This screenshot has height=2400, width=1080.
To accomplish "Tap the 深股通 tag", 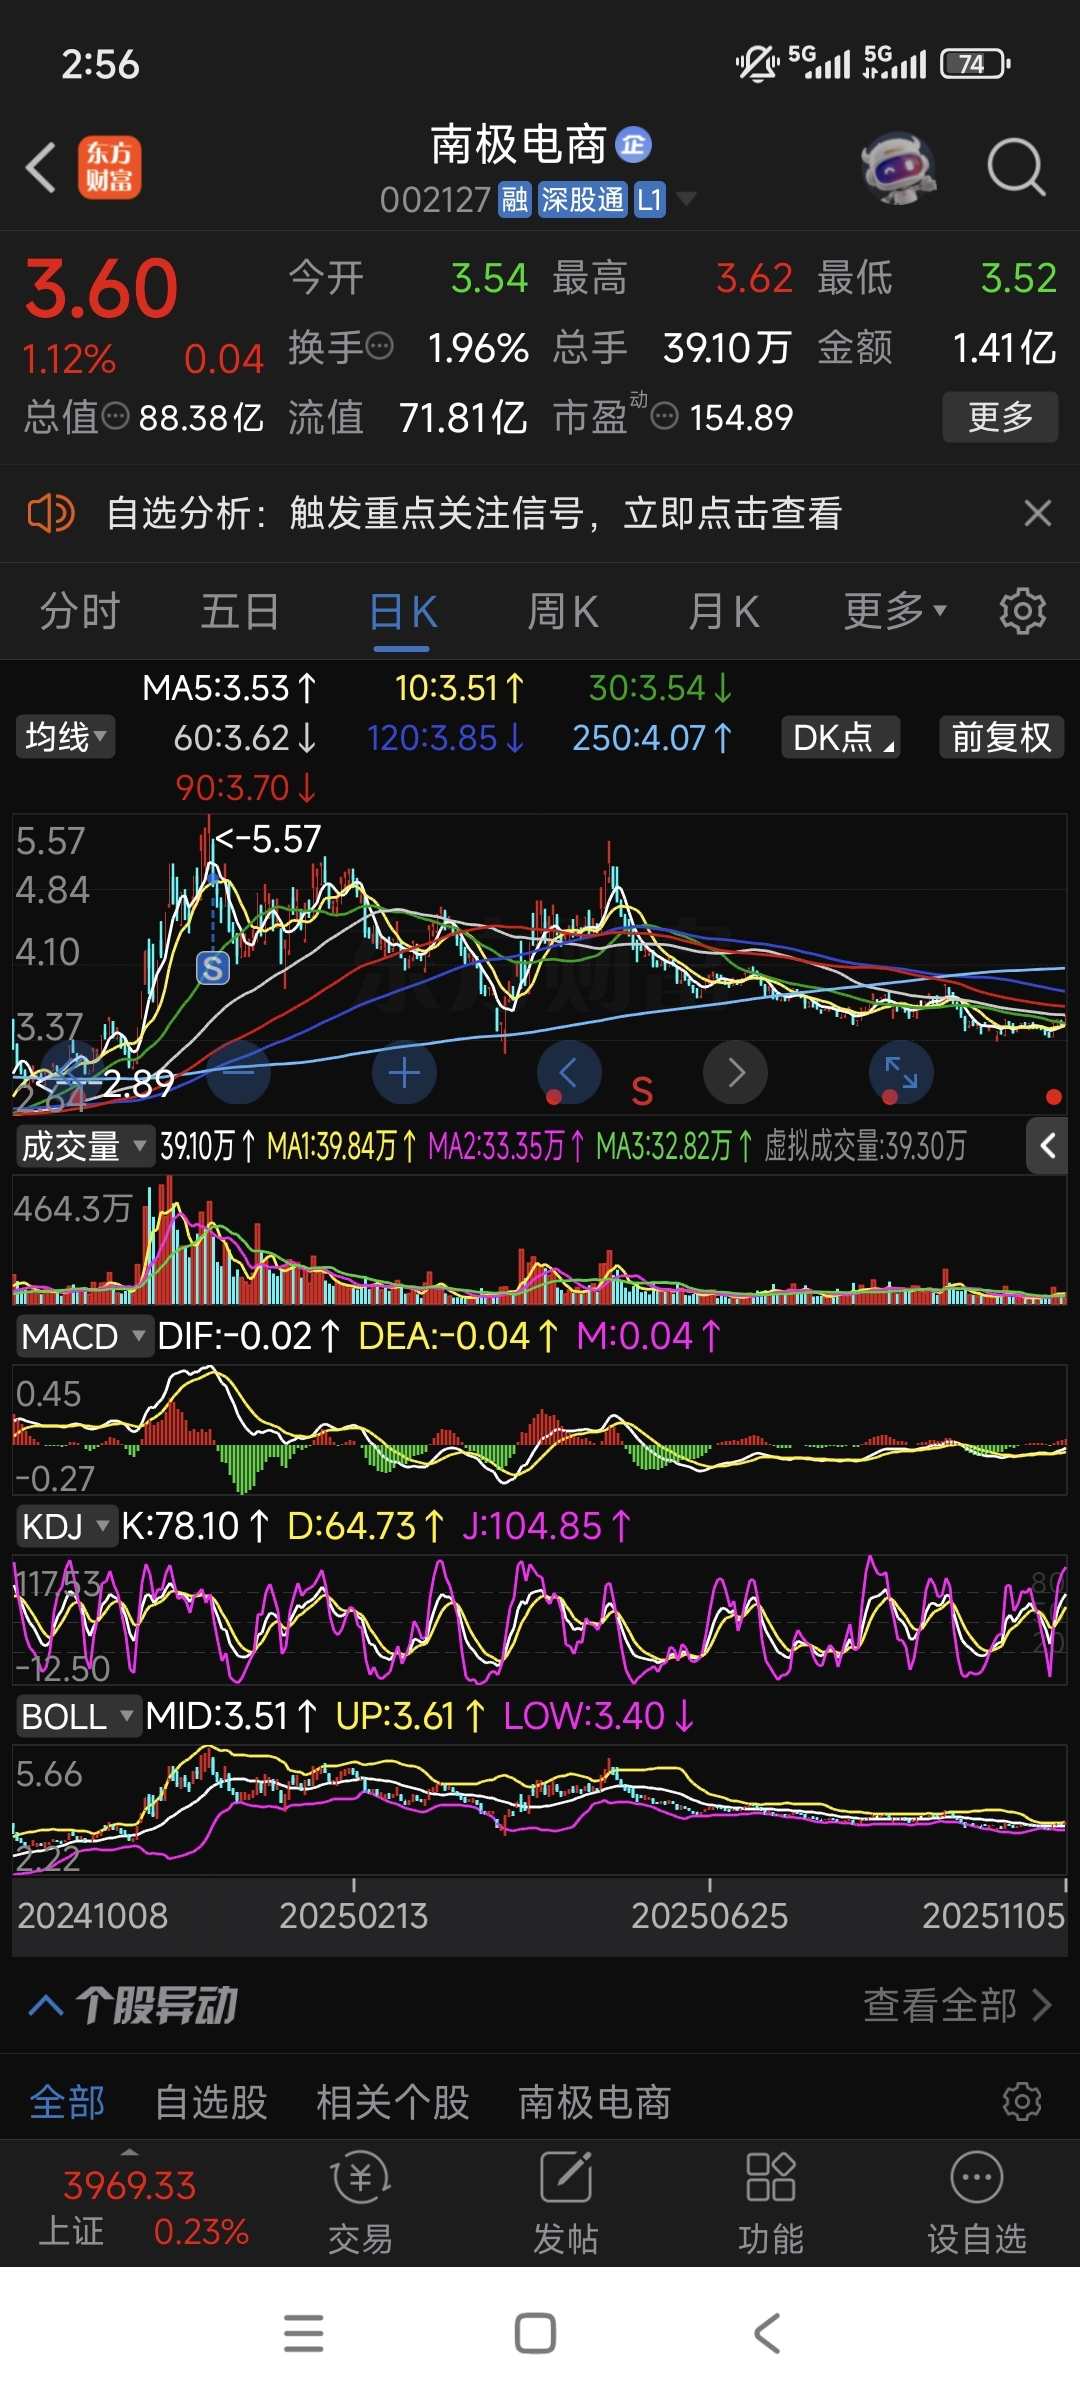I will pos(582,200).
